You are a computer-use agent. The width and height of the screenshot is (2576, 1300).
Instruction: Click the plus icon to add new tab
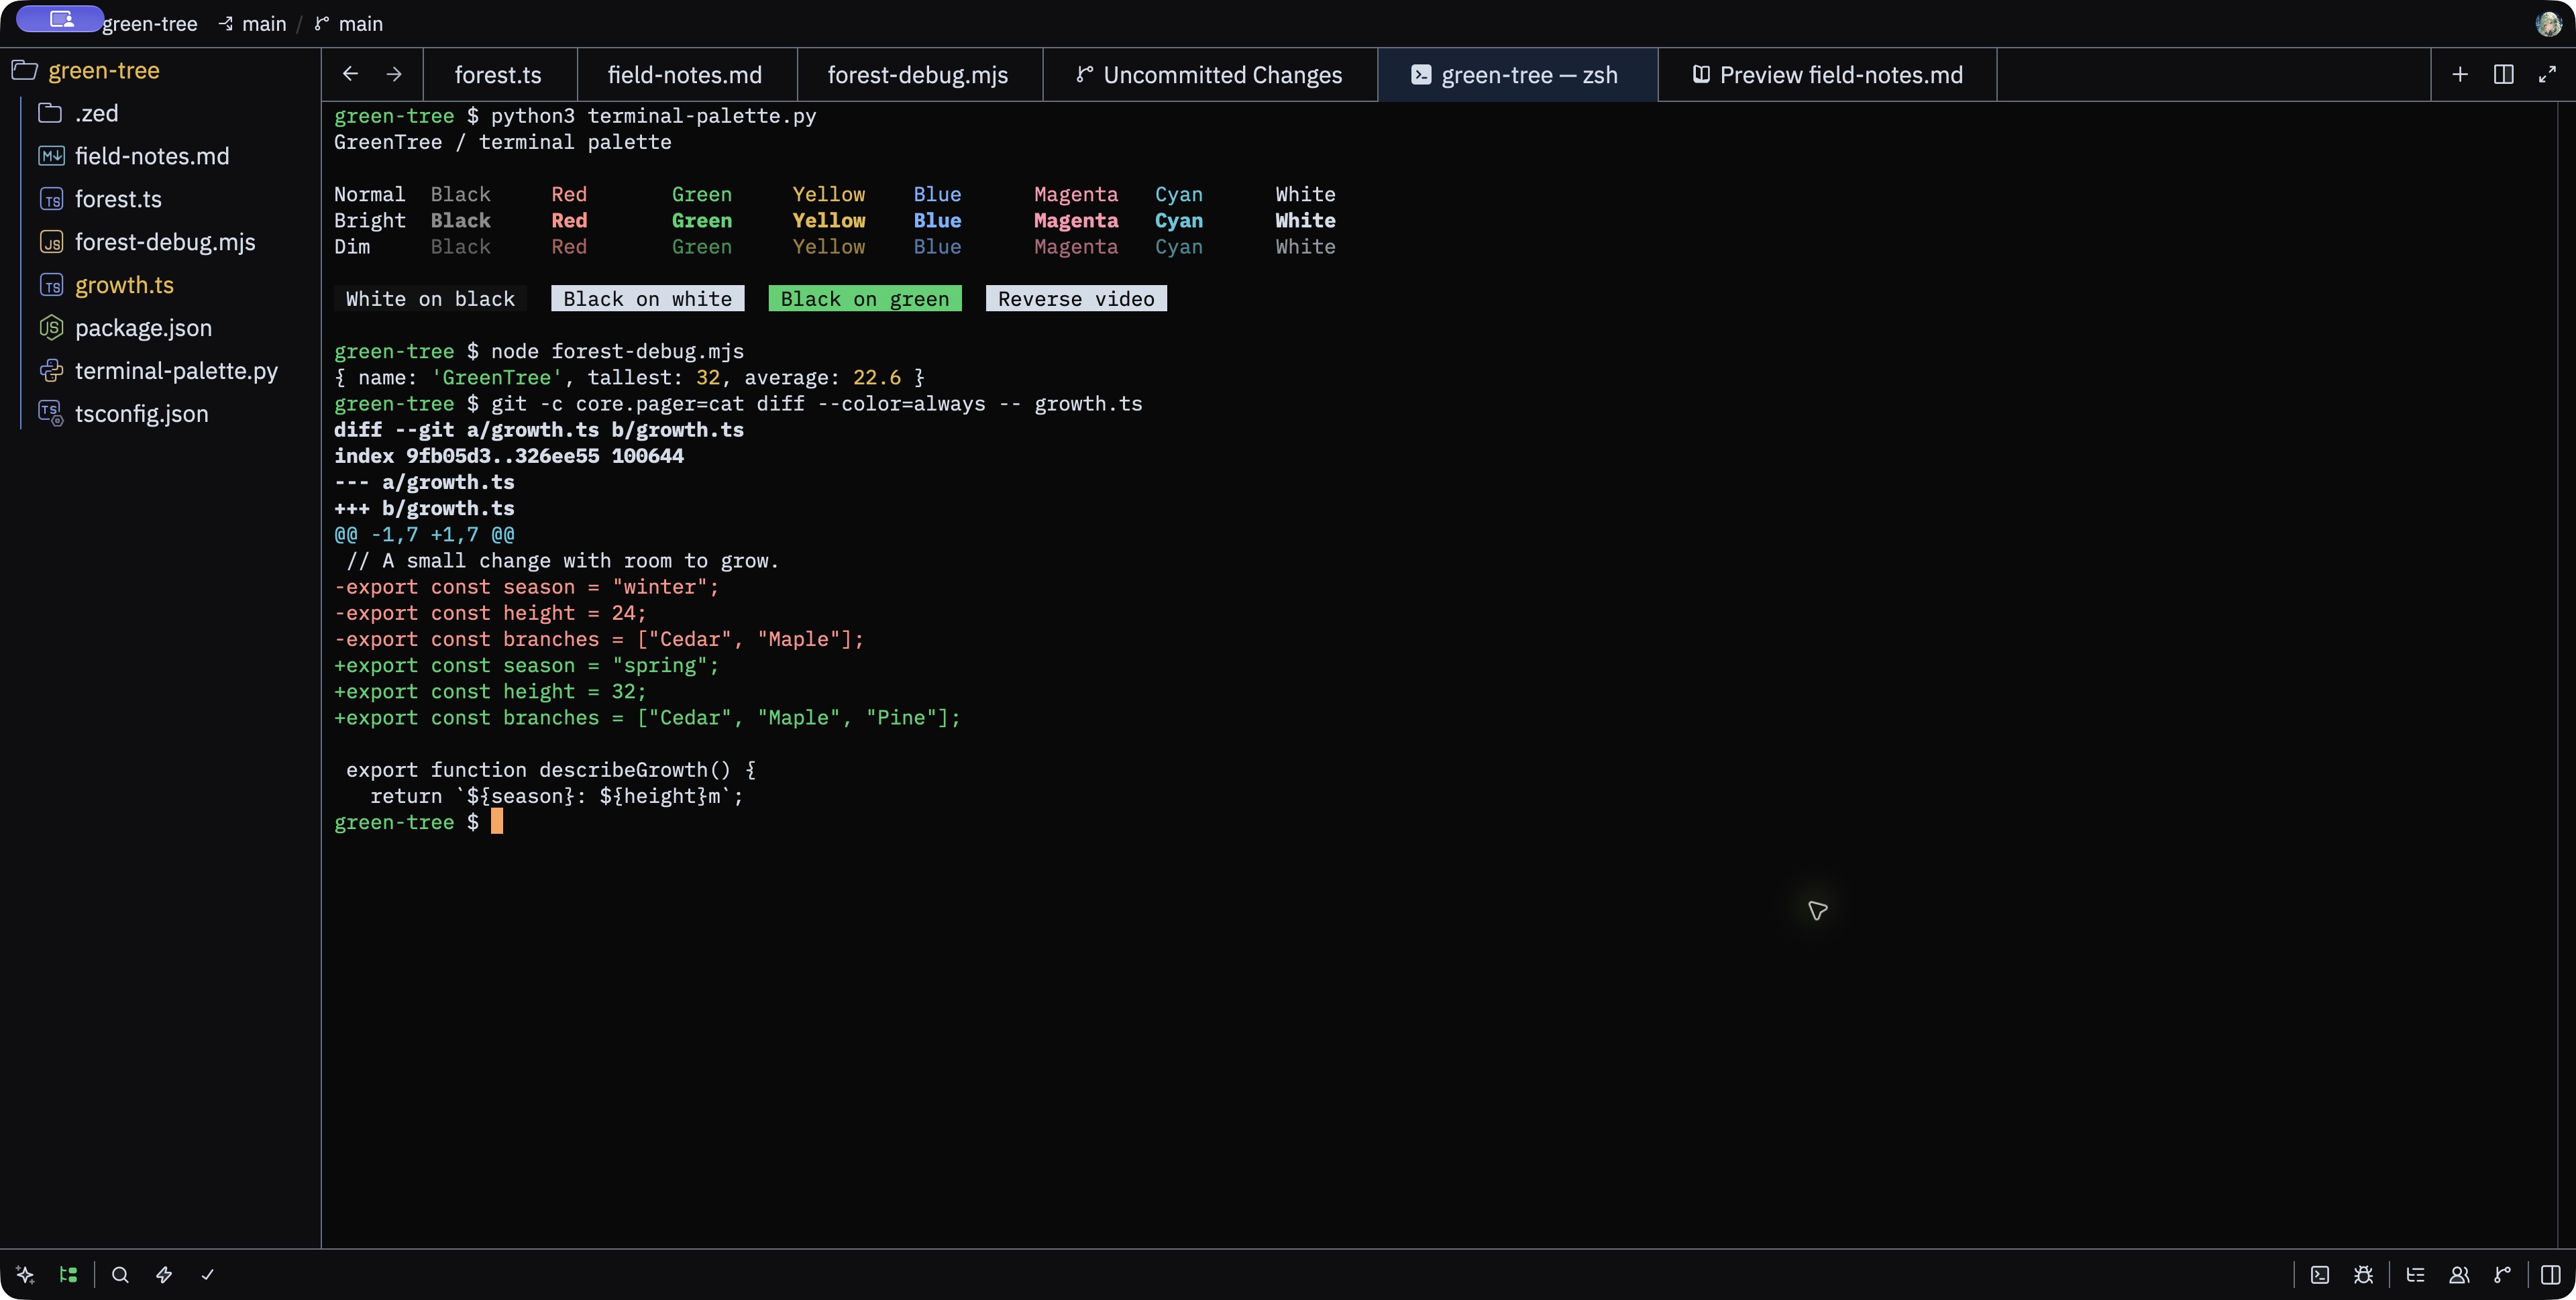click(x=2460, y=74)
